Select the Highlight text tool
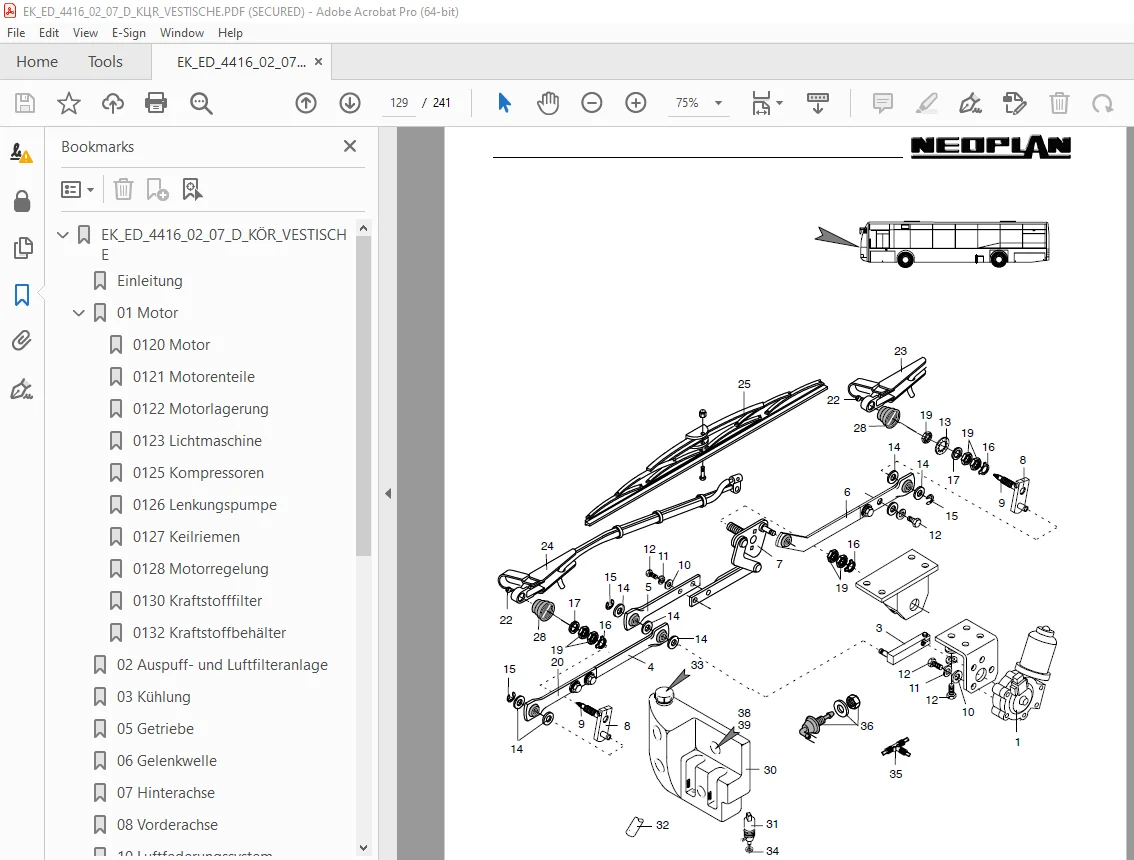Screen dimensions: 1134x860 pos(926,103)
